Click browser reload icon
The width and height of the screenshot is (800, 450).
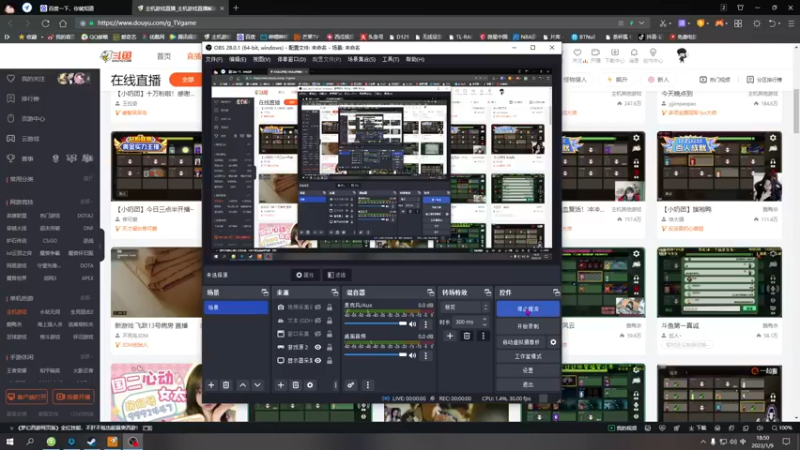pyautogui.click(x=45, y=23)
